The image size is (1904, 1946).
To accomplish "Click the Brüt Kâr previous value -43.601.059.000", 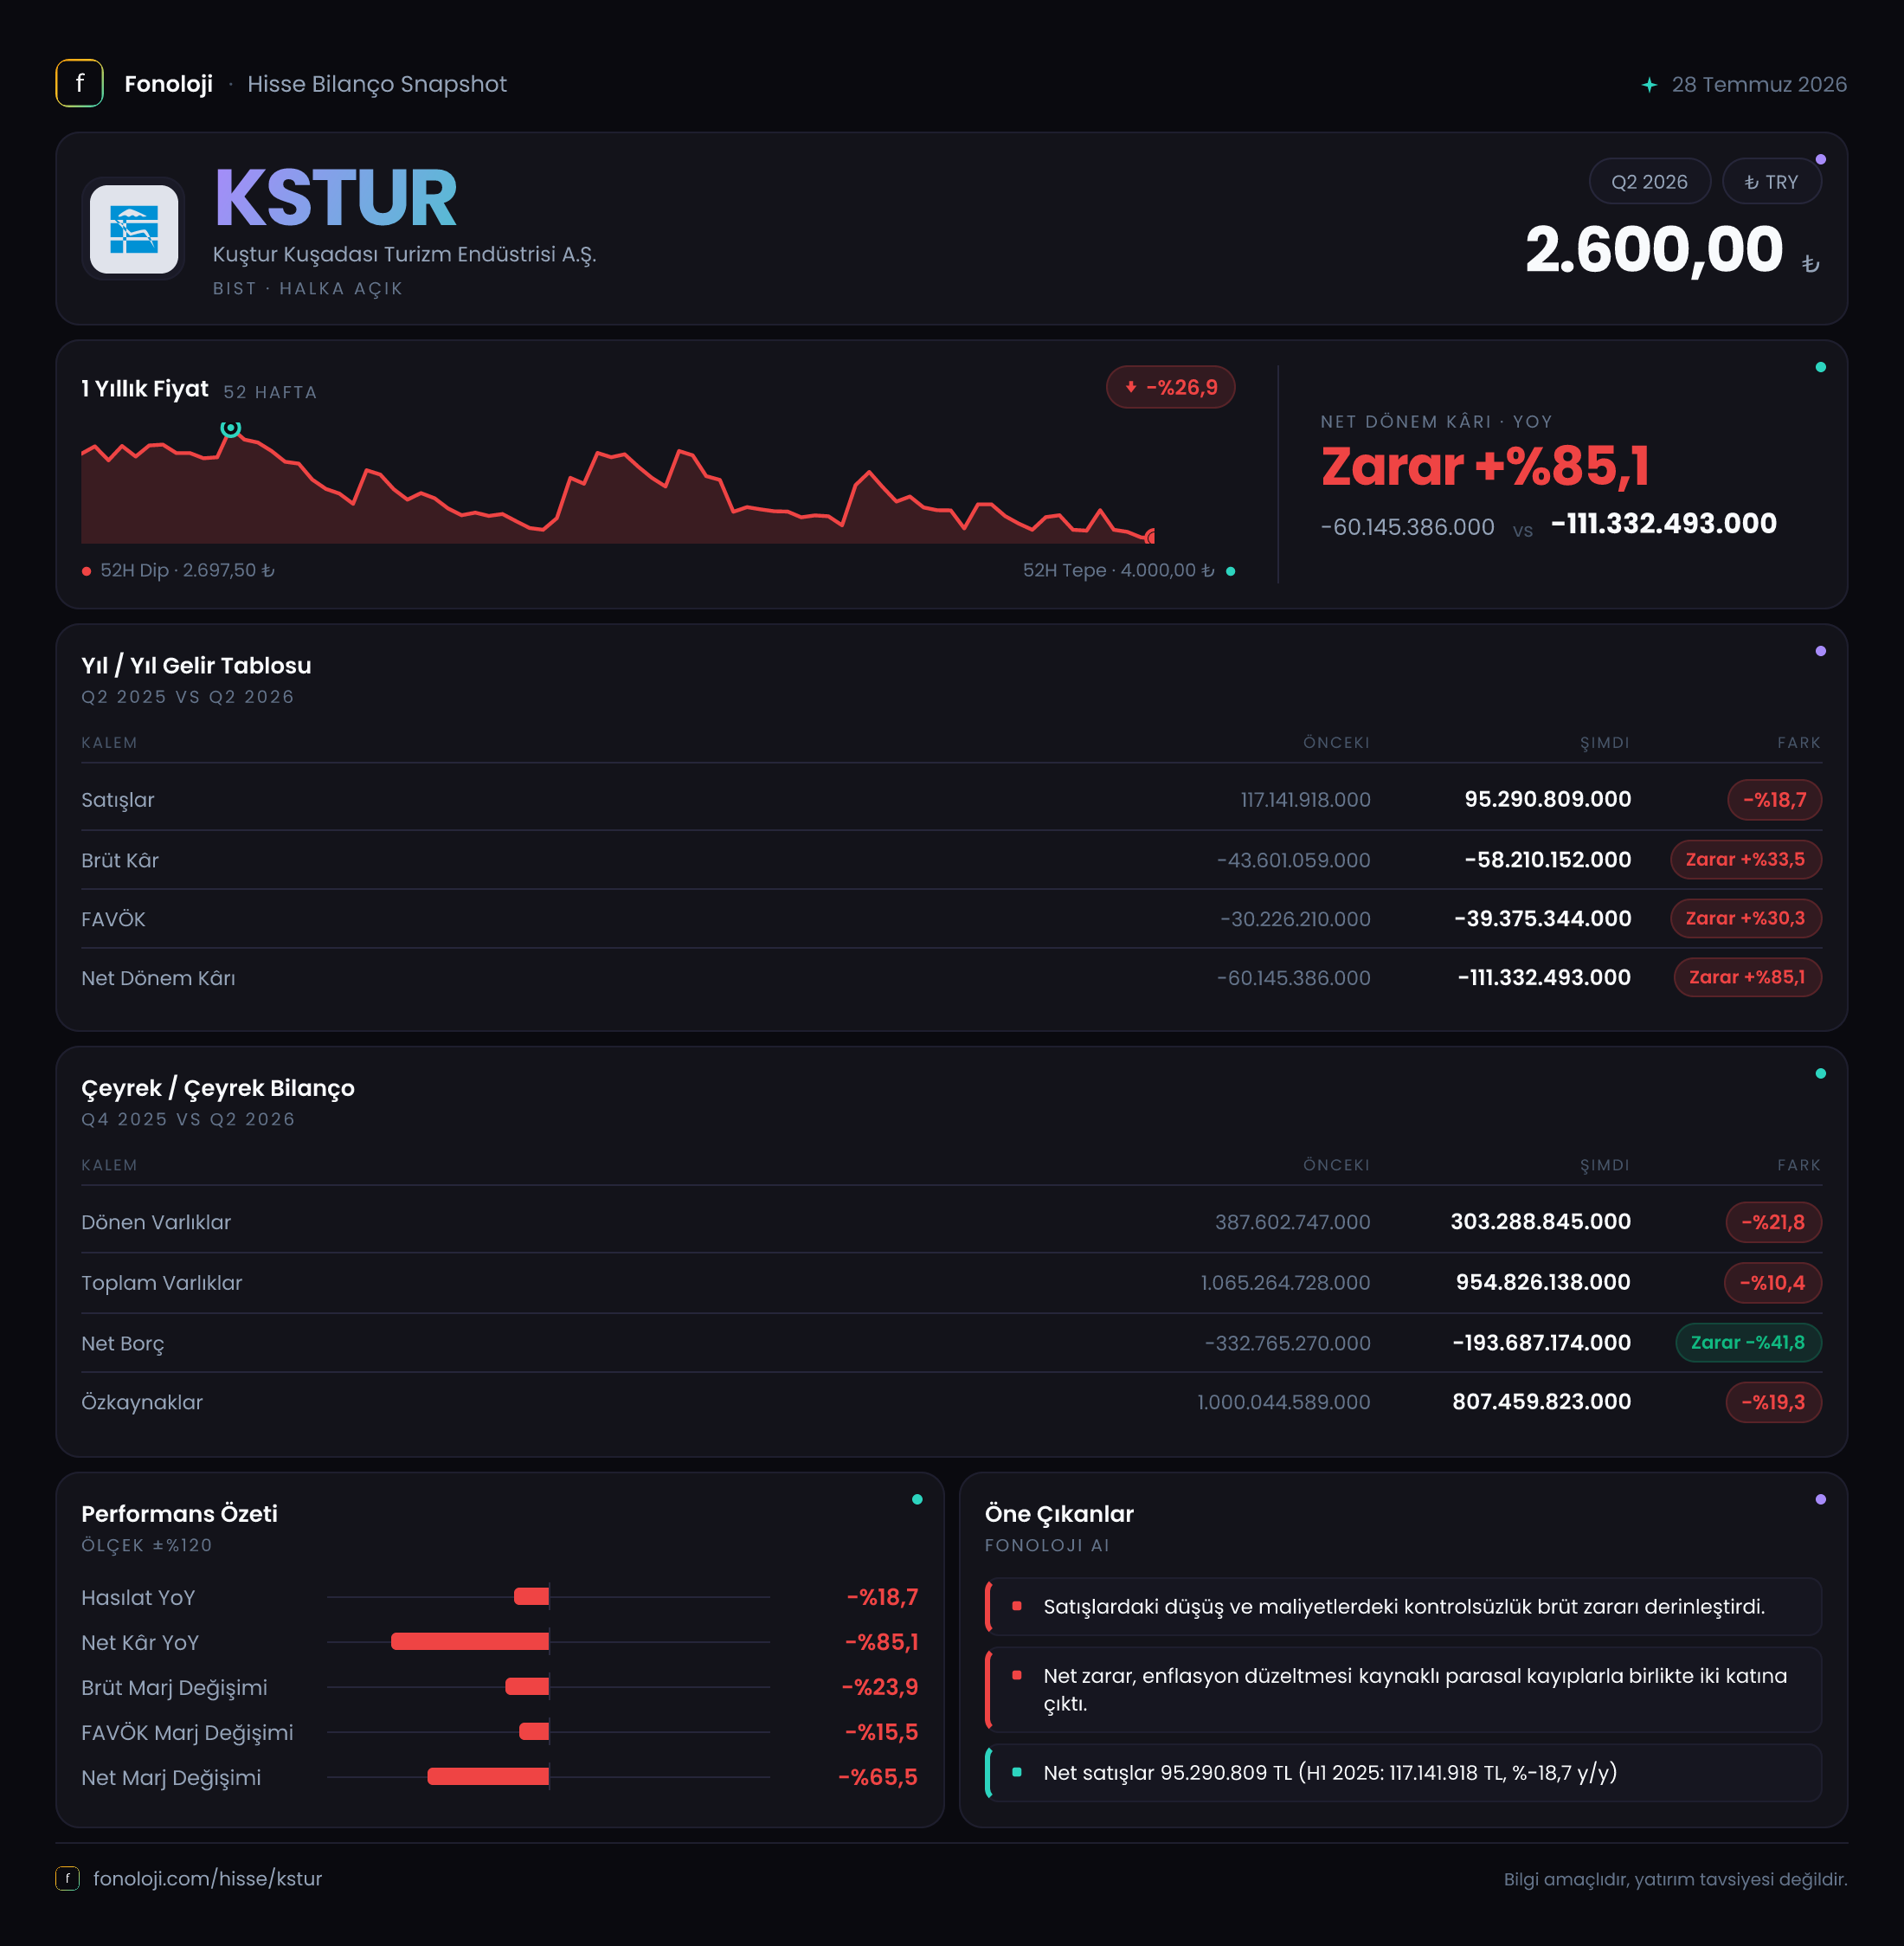I will click(x=1293, y=860).
